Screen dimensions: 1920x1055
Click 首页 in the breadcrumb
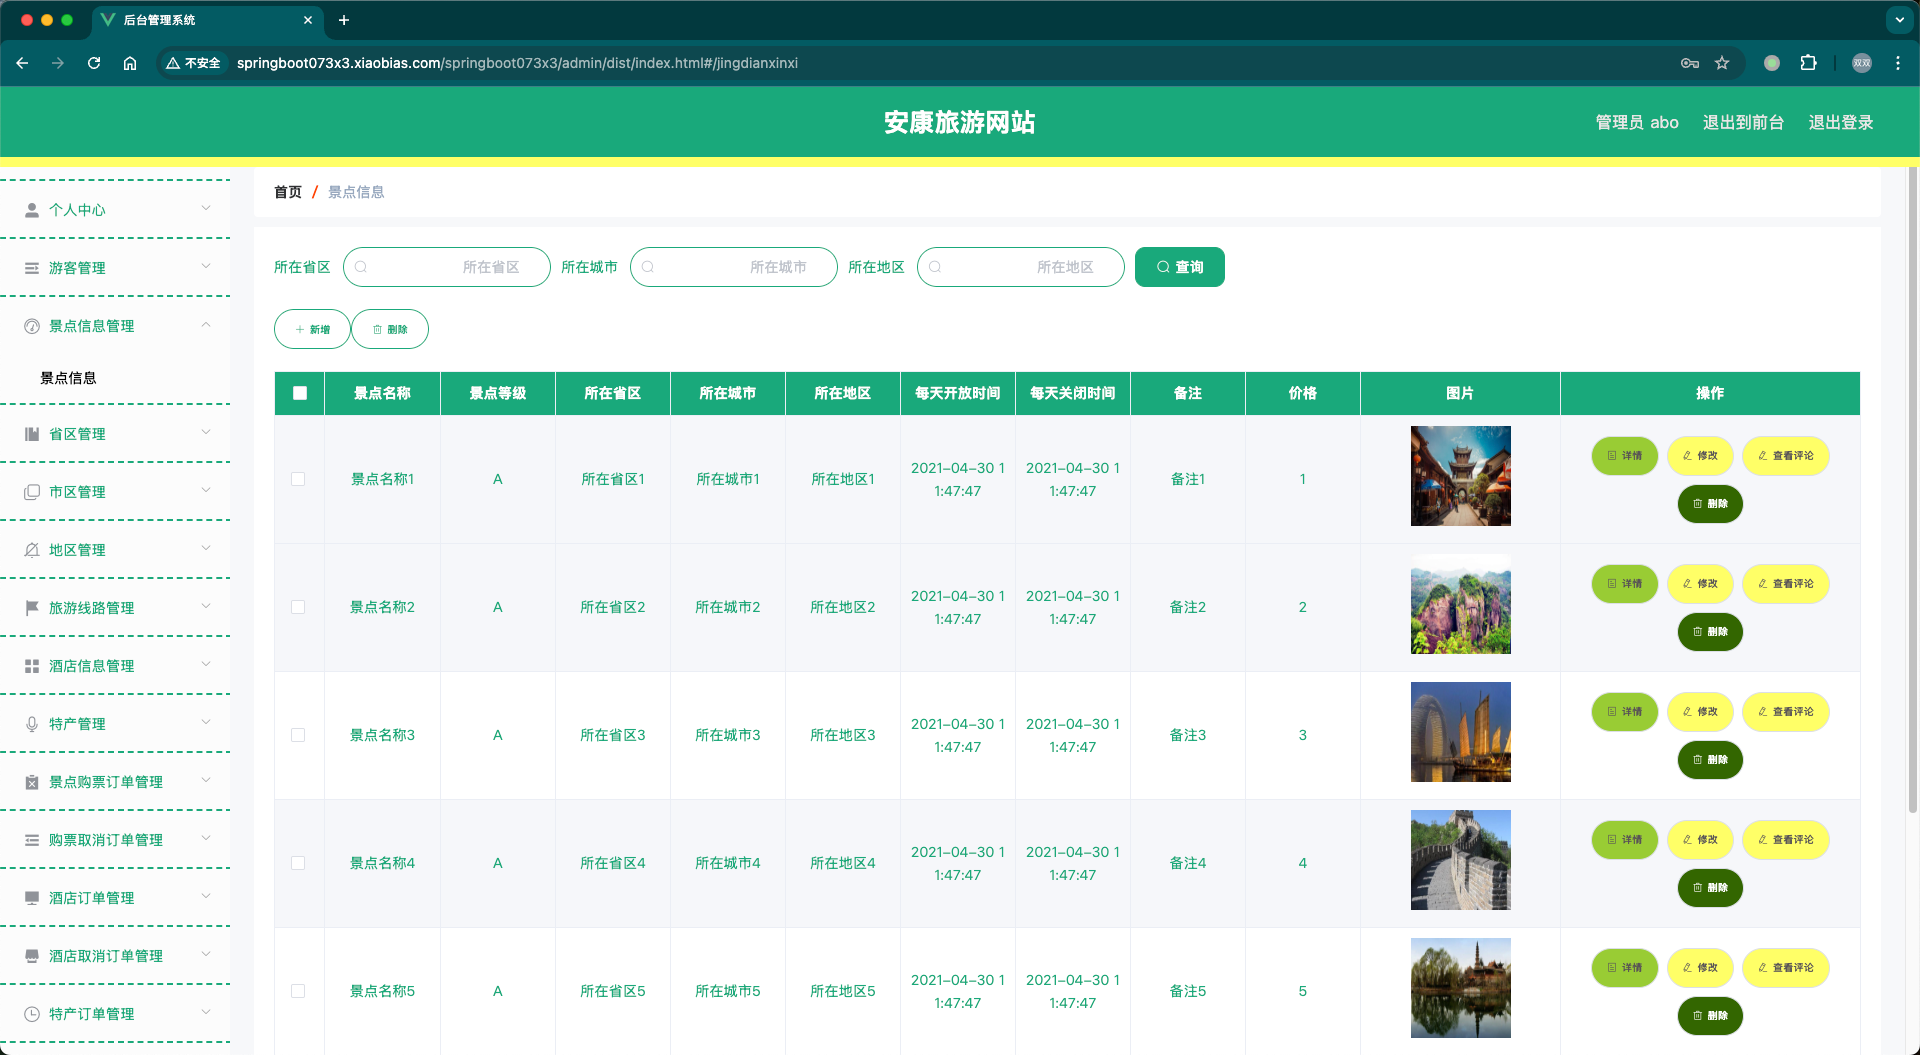pyautogui.click(x=288, y=192)
